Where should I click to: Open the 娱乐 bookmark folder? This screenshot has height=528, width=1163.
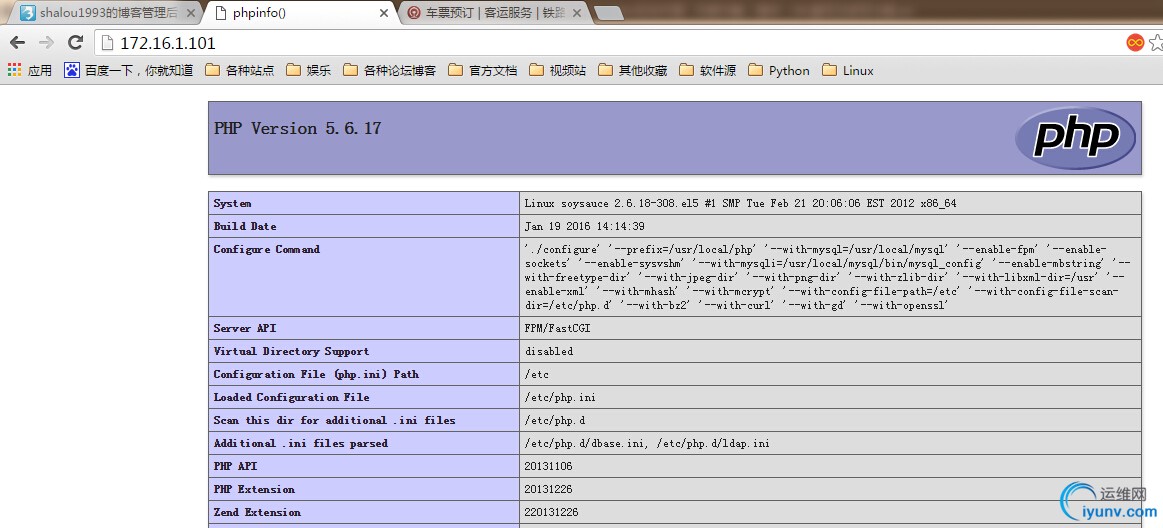point(309,70)
